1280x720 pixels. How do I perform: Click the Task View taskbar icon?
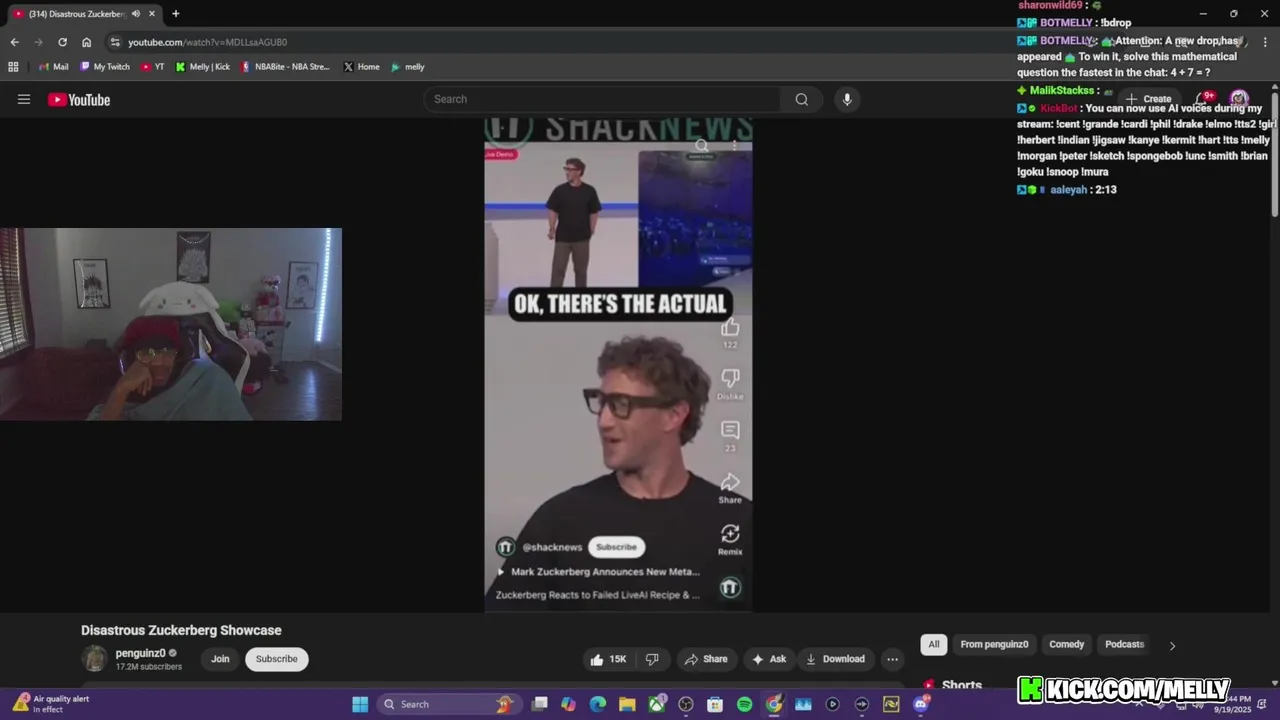pos(540,704)
